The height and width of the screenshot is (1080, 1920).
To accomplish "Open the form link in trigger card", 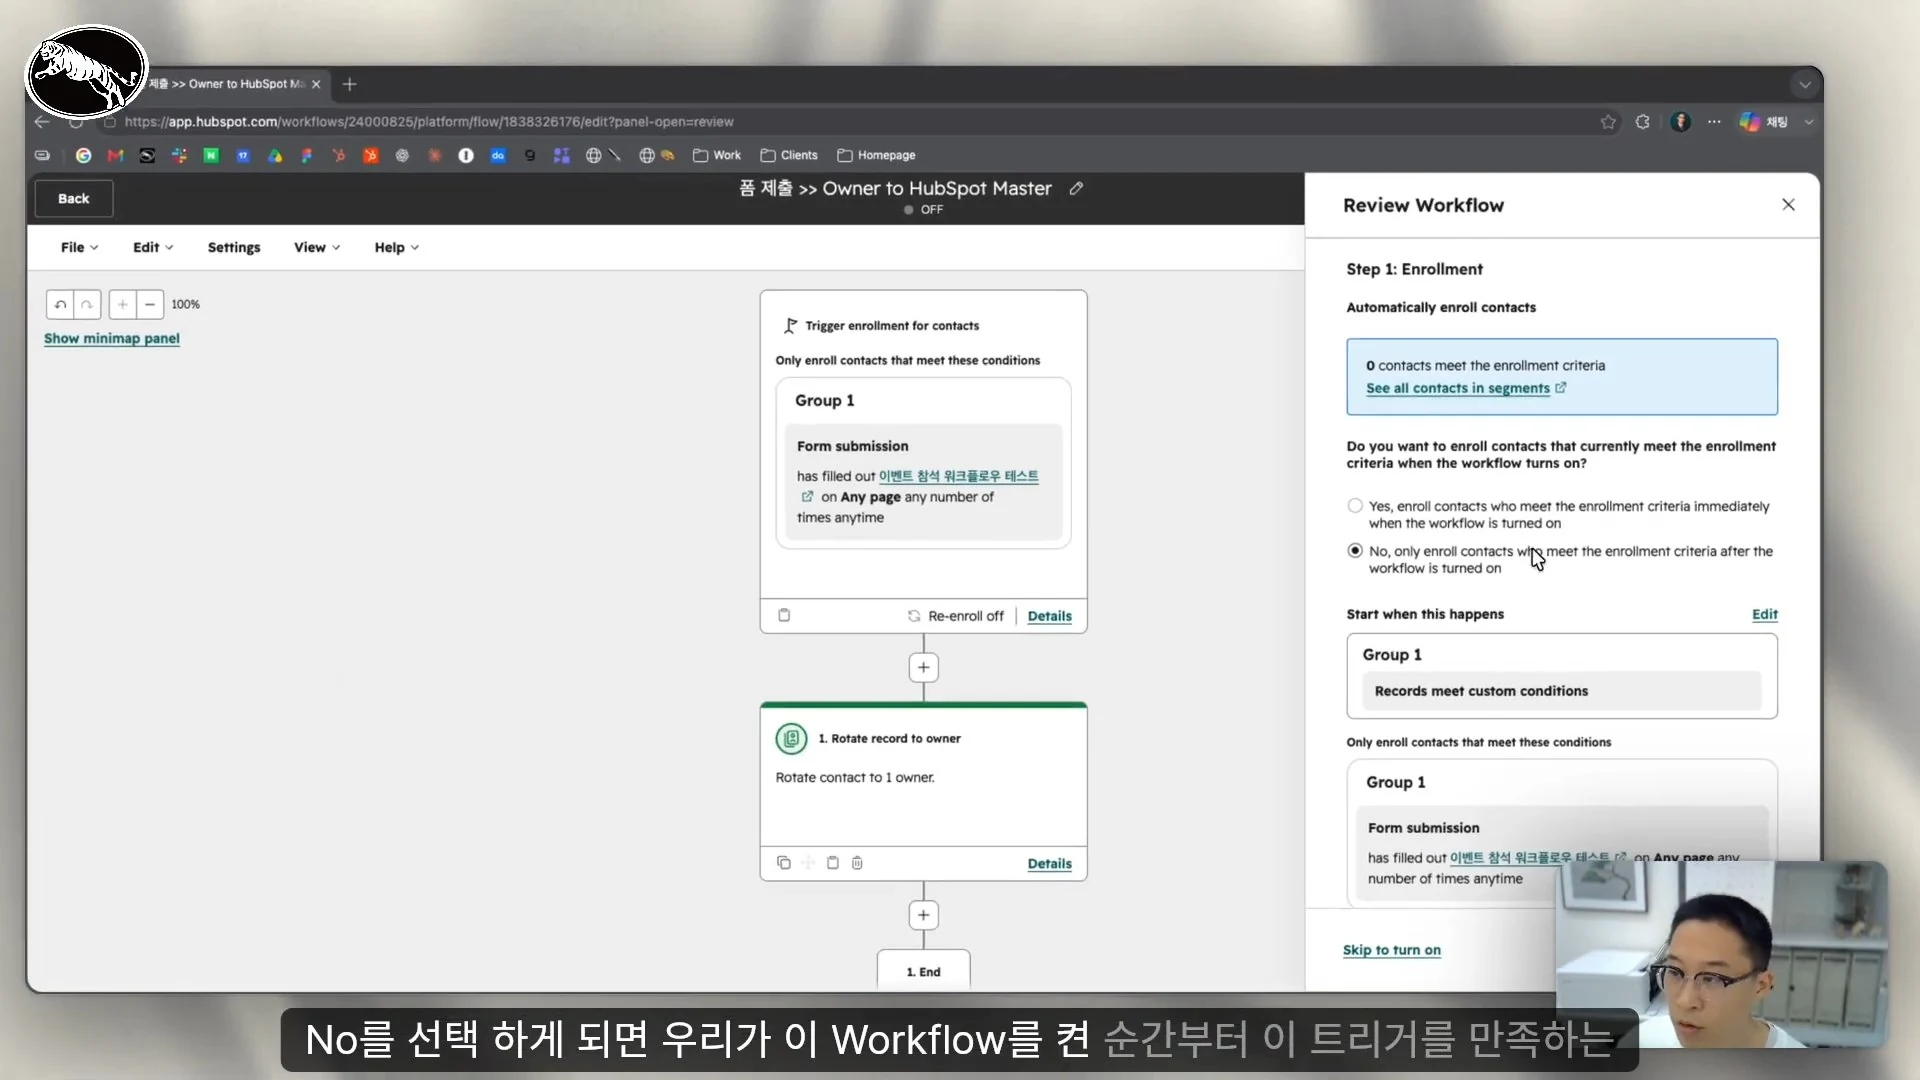I will coord(958,476).
